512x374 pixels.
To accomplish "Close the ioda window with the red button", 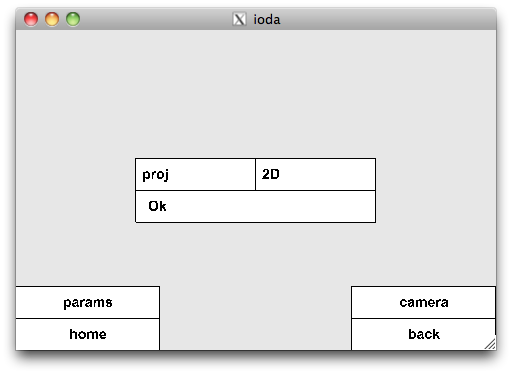I will pos(31,19).
